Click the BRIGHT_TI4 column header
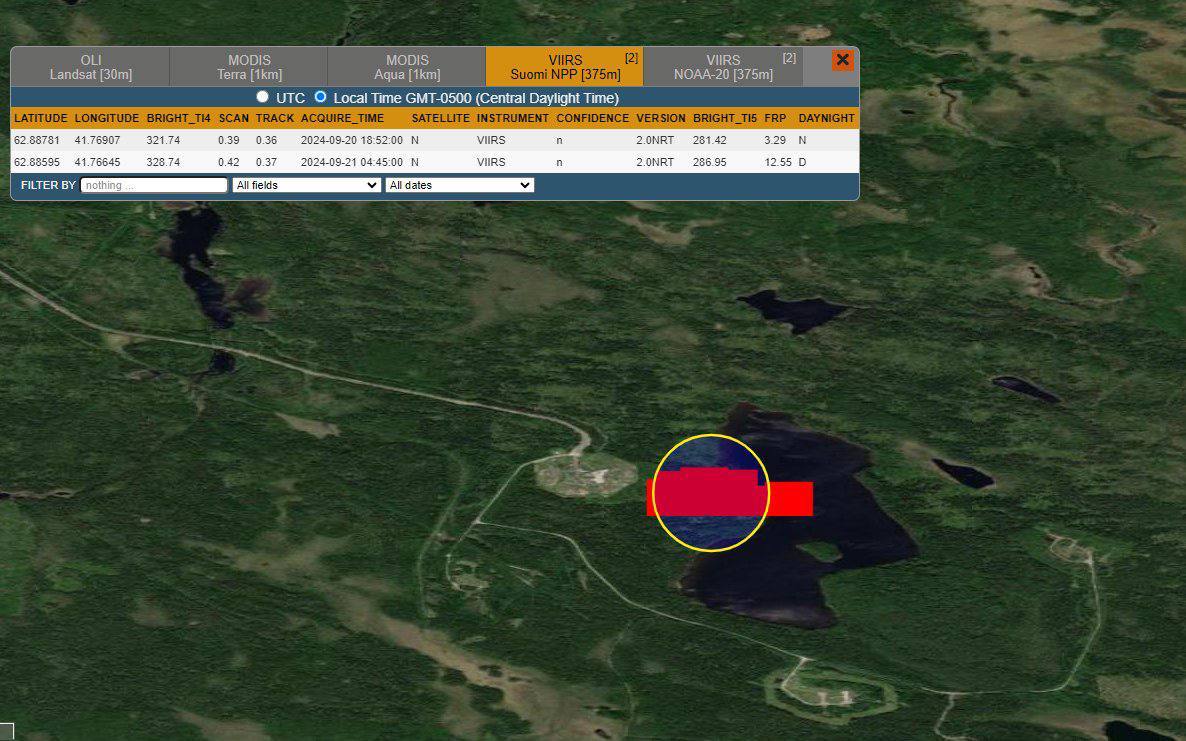 point(179,118)
